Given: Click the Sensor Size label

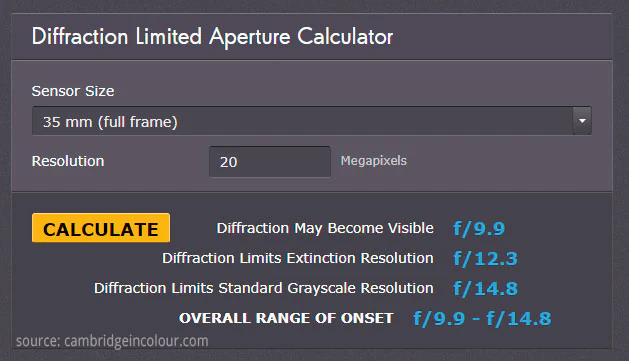Looking at the screenshot, I should click(x=73, y=91).
